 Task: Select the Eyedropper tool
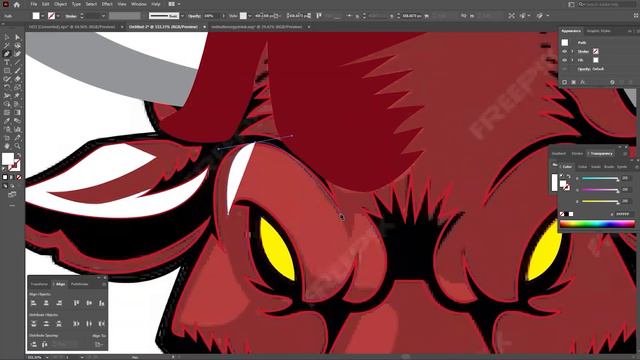click(7, 121)
